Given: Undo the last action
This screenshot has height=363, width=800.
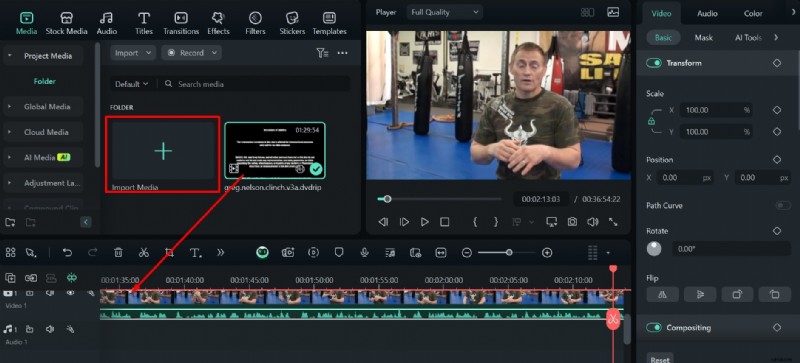Looking at the screenshot, I should point(67,253).
